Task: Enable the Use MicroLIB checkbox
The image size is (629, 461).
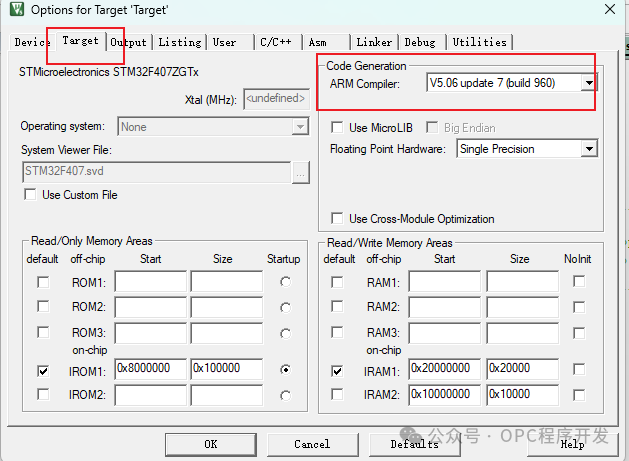Action: (x=337, y=128)
